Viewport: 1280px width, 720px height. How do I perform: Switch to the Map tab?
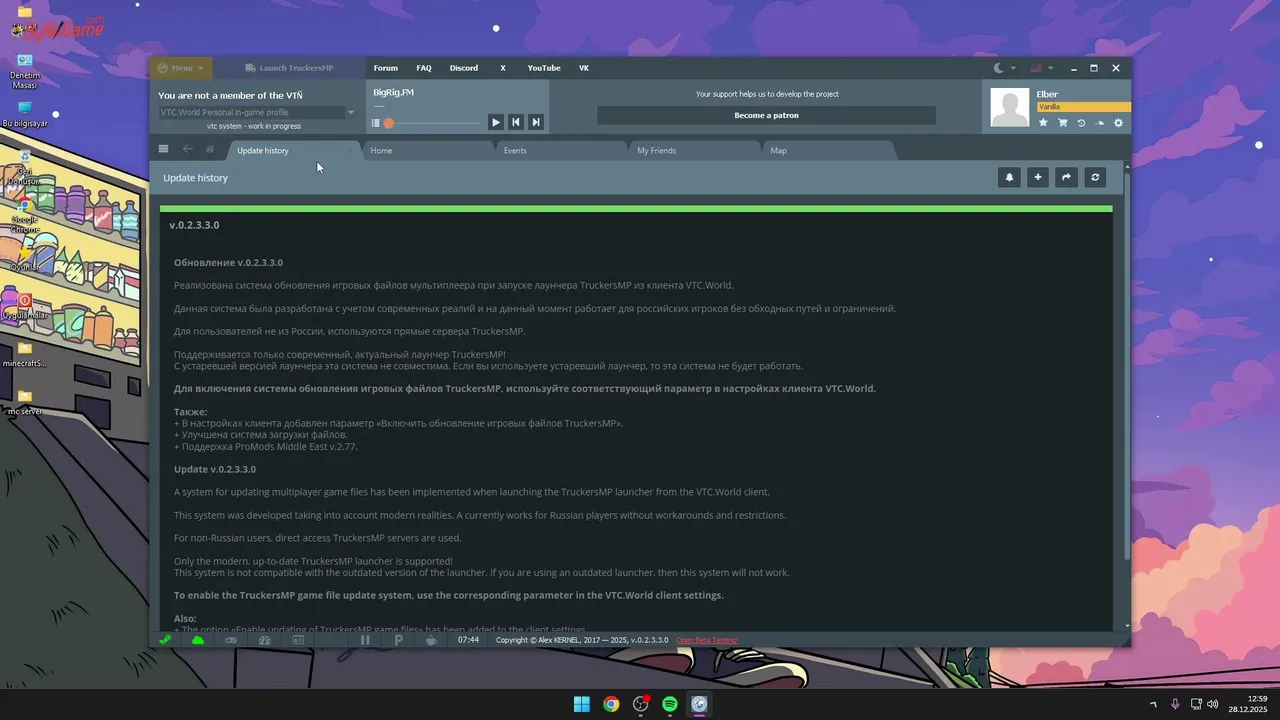click(x=829, y=150)
